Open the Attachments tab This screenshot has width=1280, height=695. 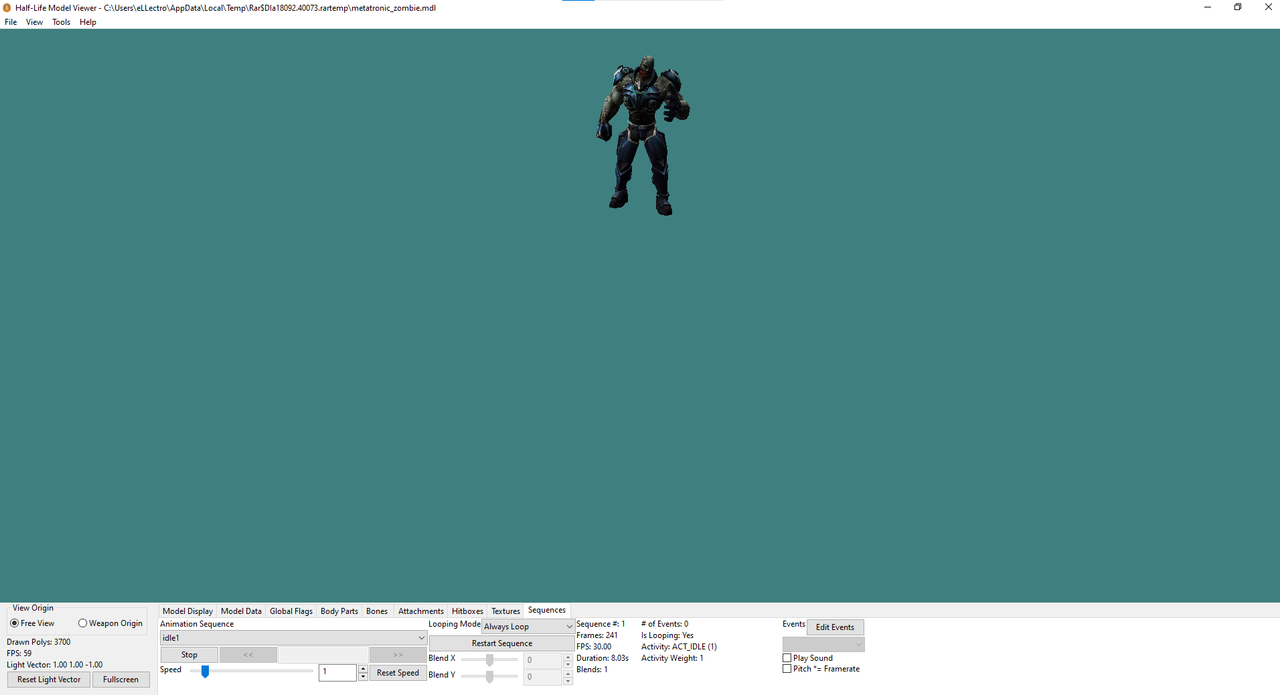[421, 611]
